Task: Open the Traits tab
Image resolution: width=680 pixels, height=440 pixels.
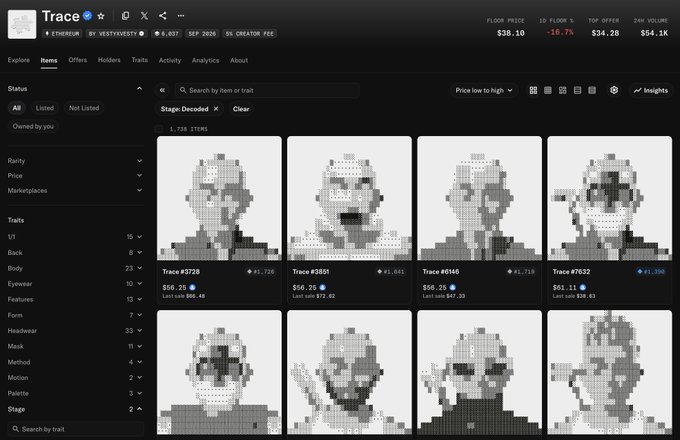Action: coord(140,60)
